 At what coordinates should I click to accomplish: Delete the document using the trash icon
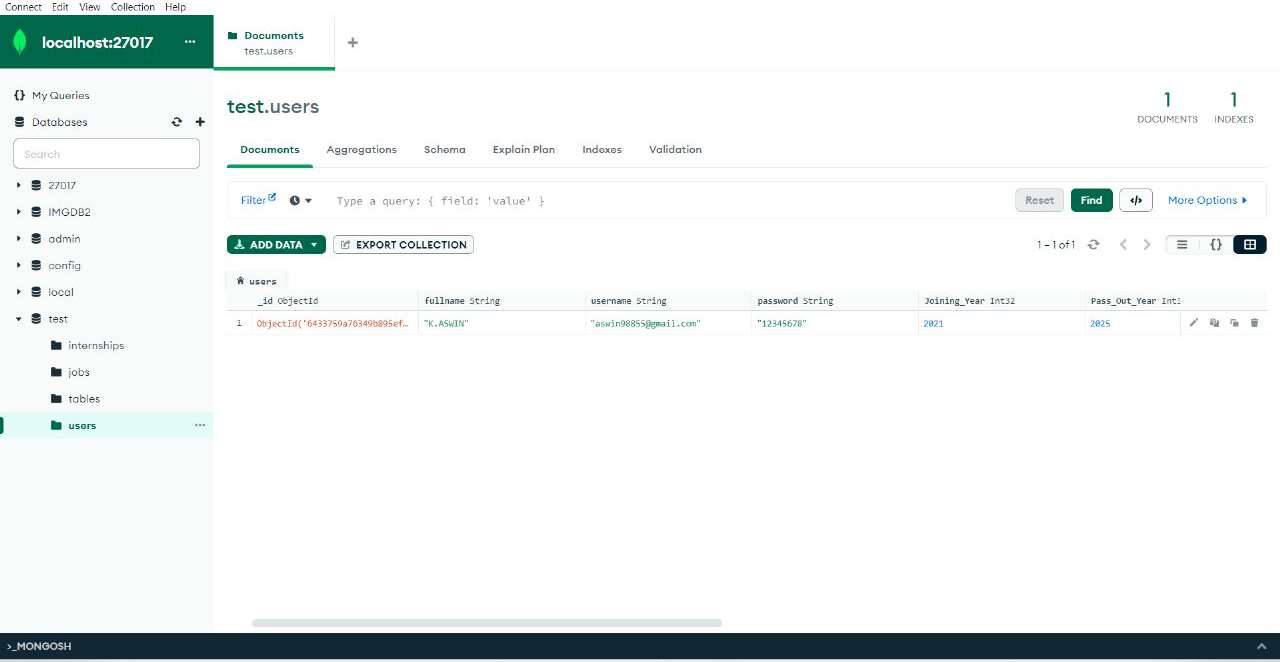[1254, 322]
